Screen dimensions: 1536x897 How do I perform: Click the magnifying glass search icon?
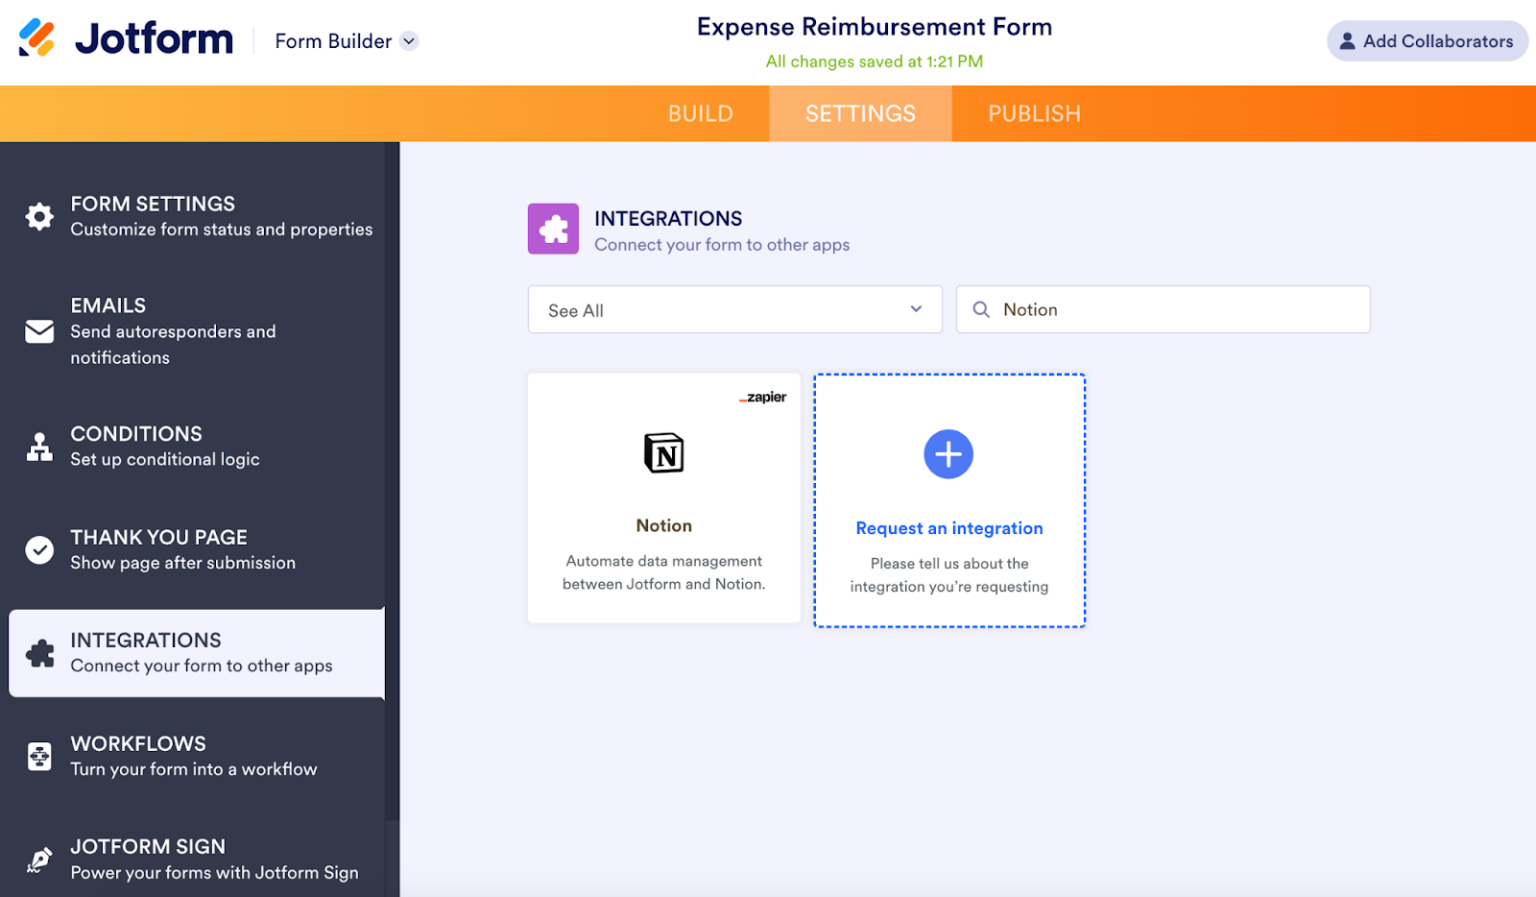(981, 309)
